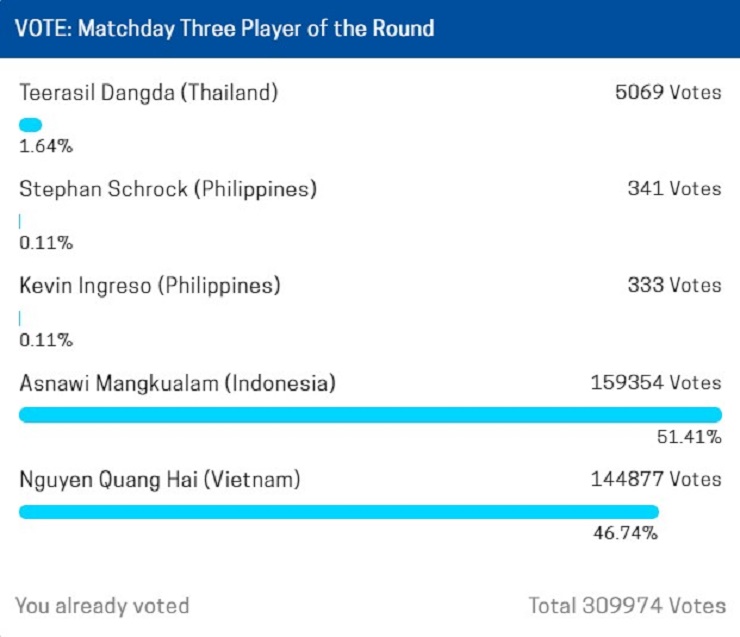The height and width of the screenshot is (637, 740).
Task: Click Kevin Ingreso's tiny vote bar
Action: (20, 318)
